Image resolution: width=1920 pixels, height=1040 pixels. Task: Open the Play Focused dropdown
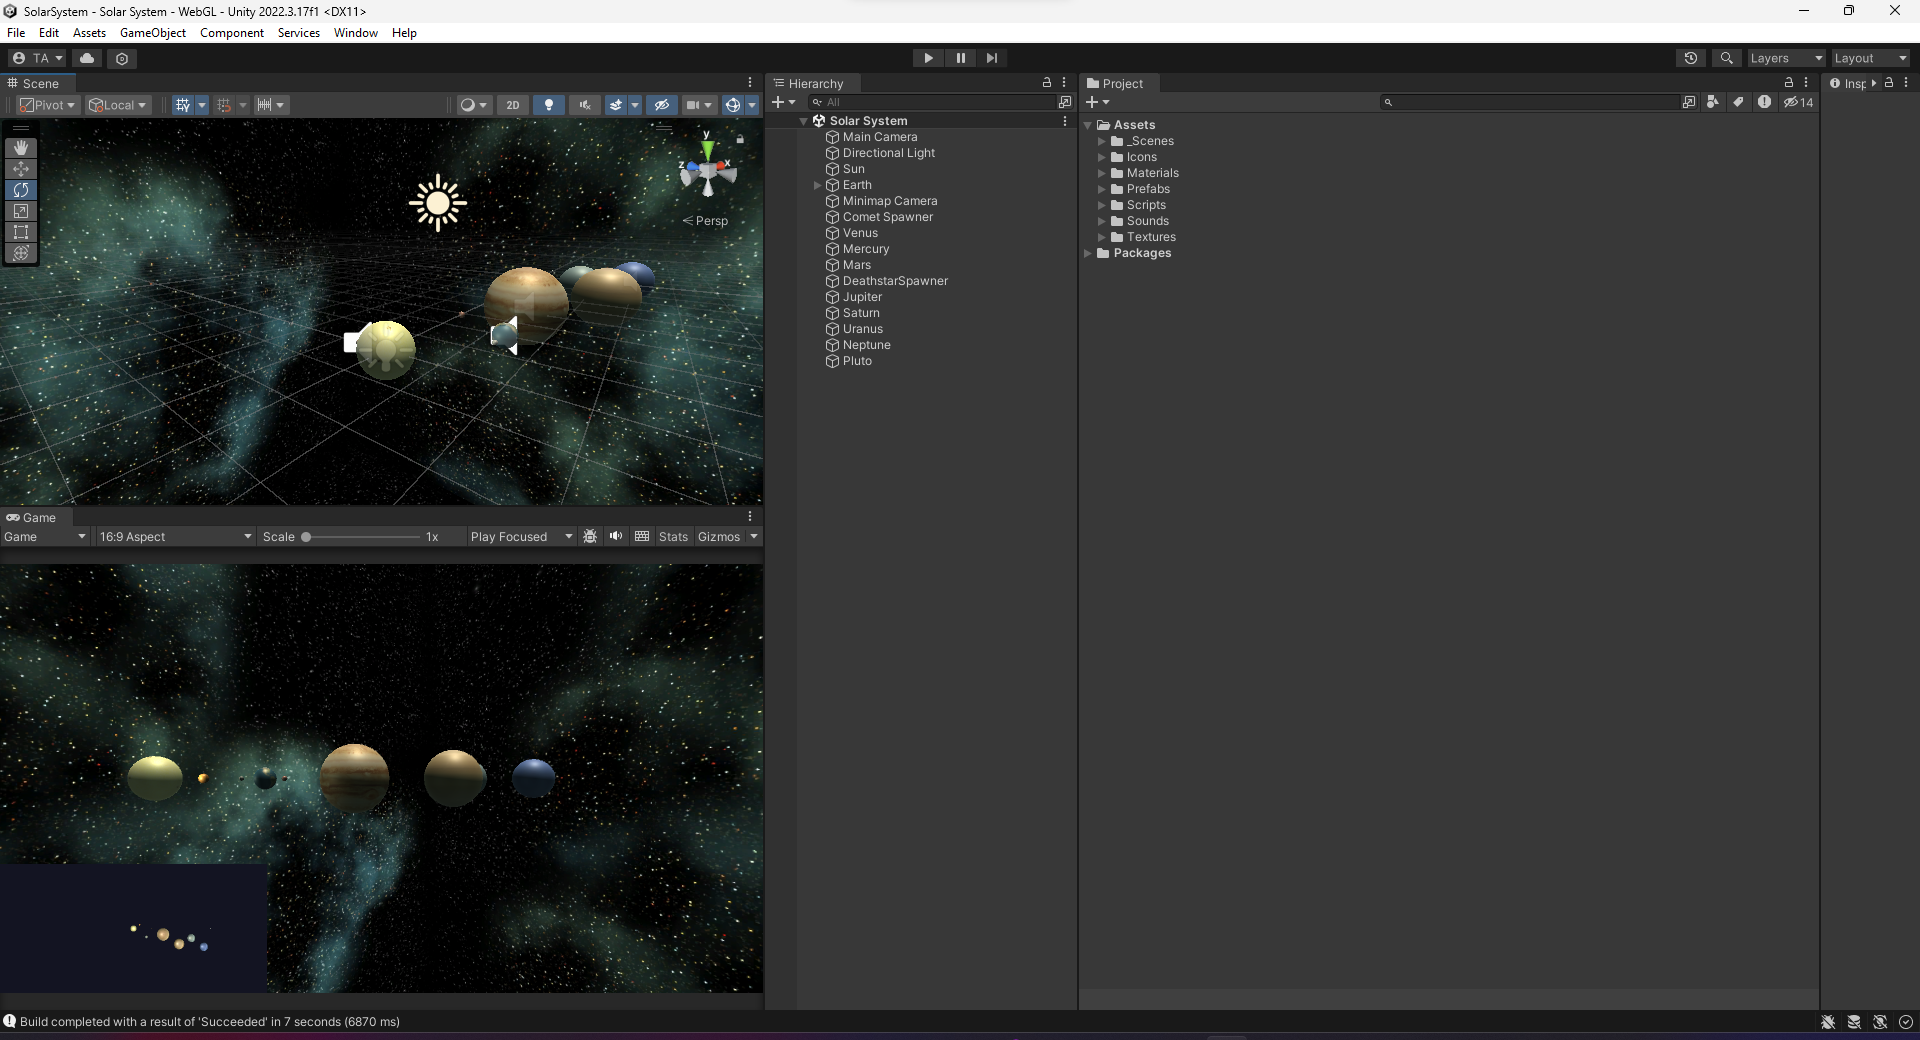click(521, 537)
